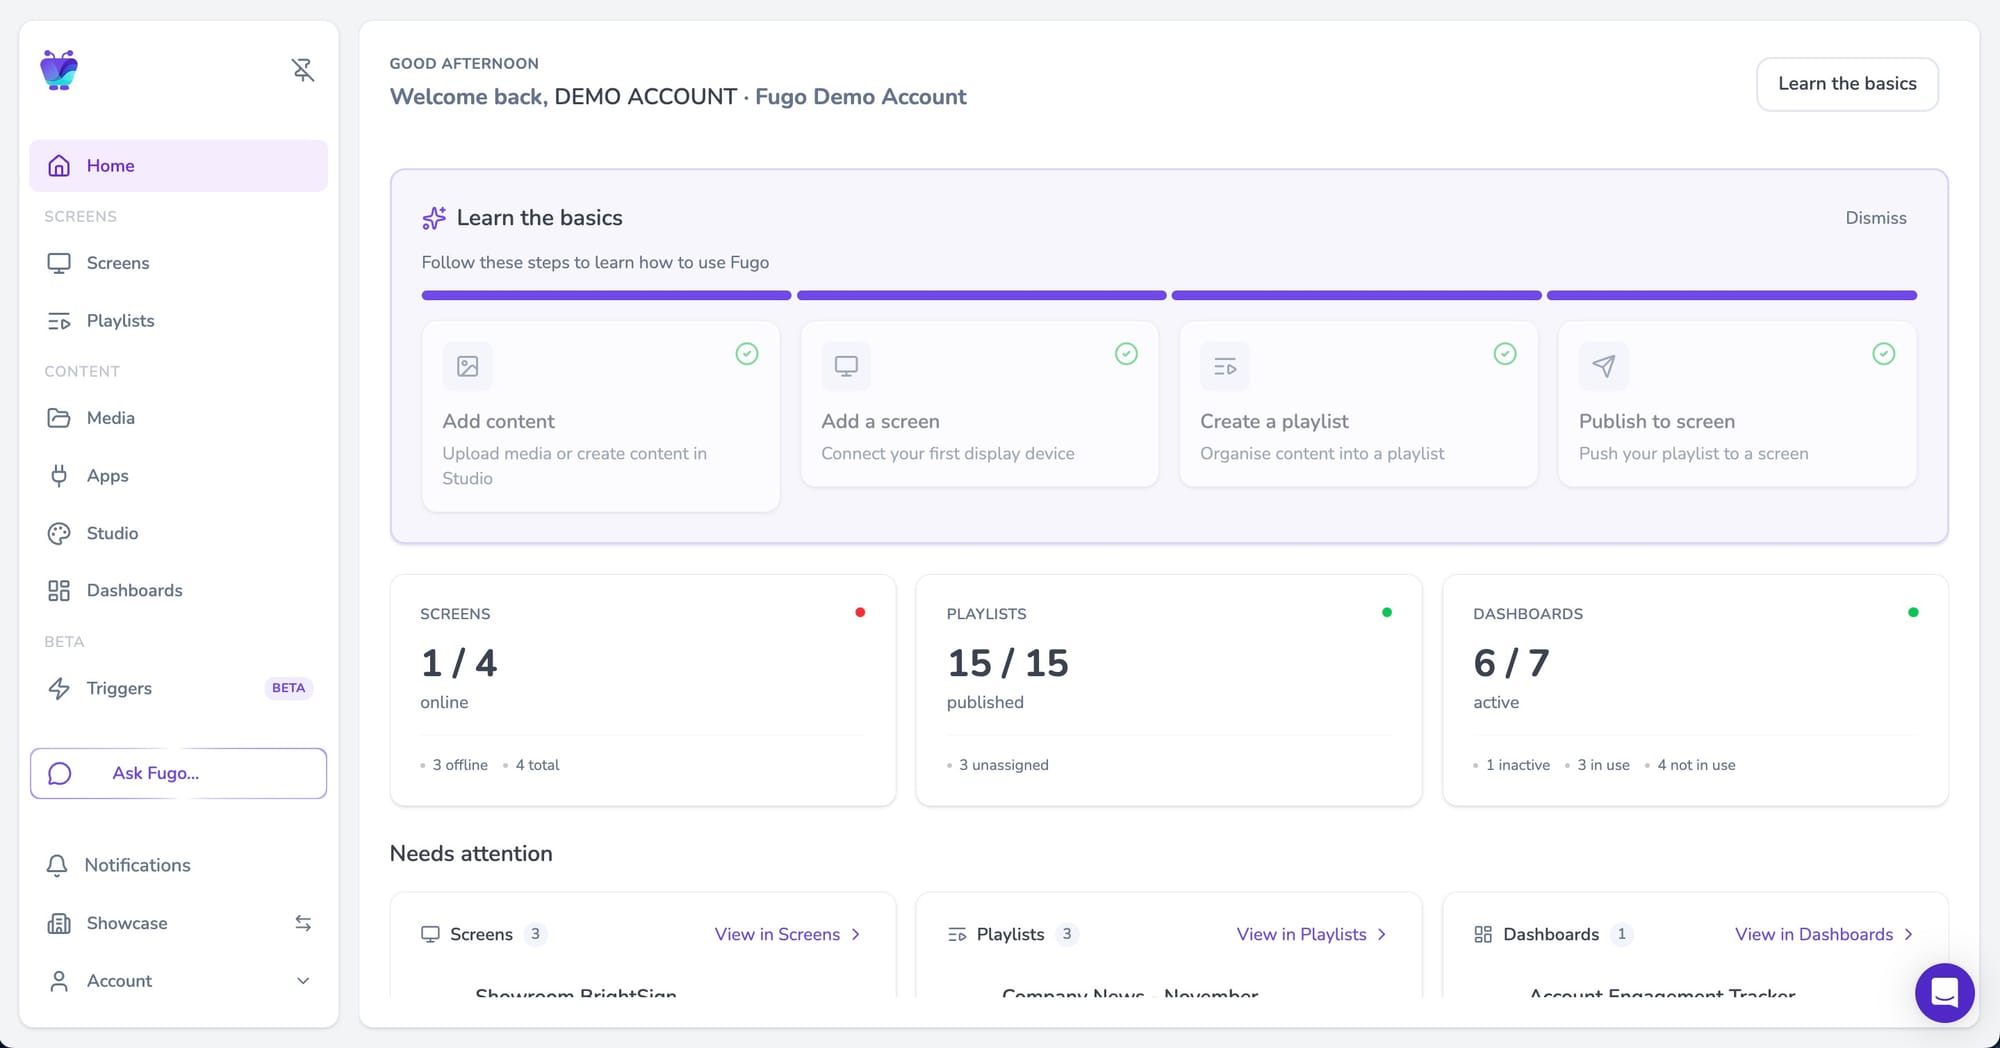Click the Add a screen monitor icon
This screenshot has width=2000, height=1048.
(846, 366)
